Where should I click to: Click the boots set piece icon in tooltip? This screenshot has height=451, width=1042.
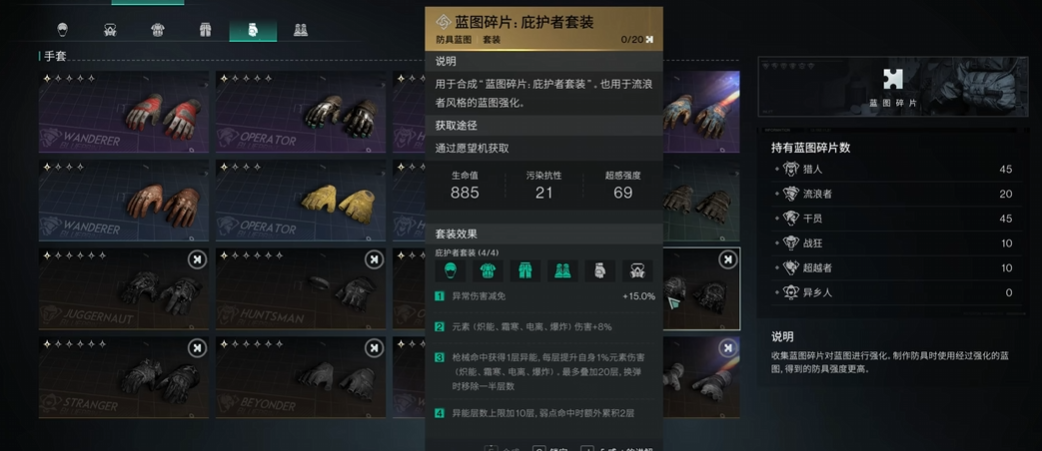tap(562, 271)
